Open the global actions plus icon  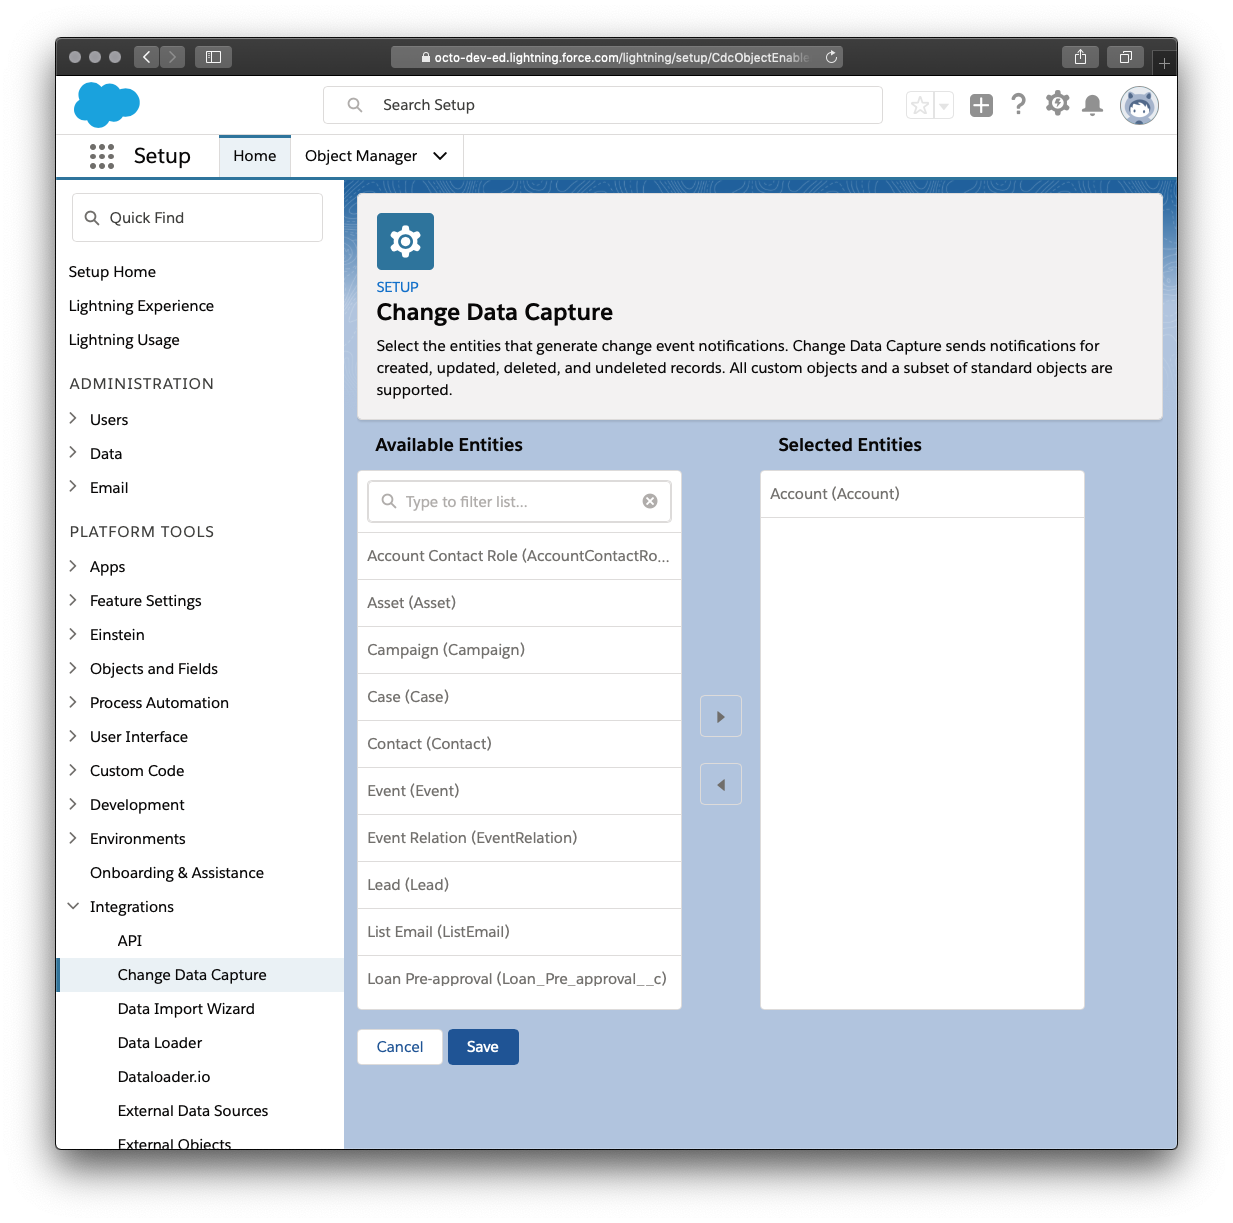(x=982, y=105)
